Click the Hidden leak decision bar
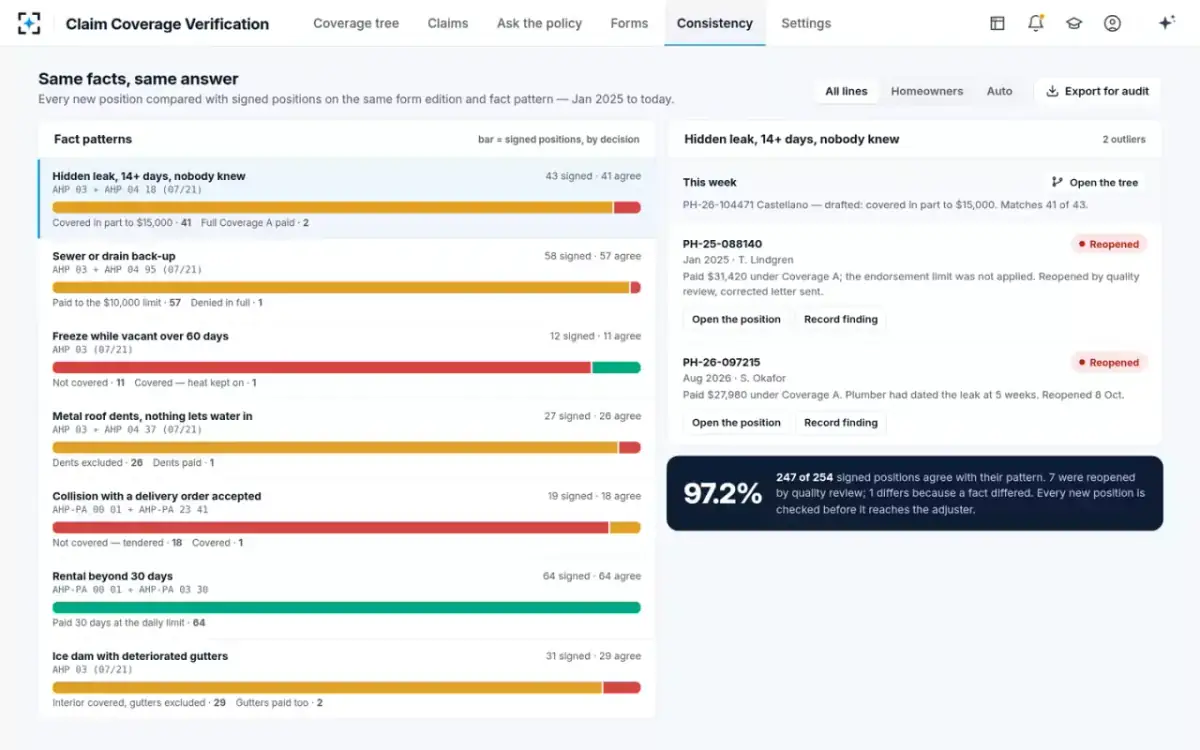 [x=346, y=208]
